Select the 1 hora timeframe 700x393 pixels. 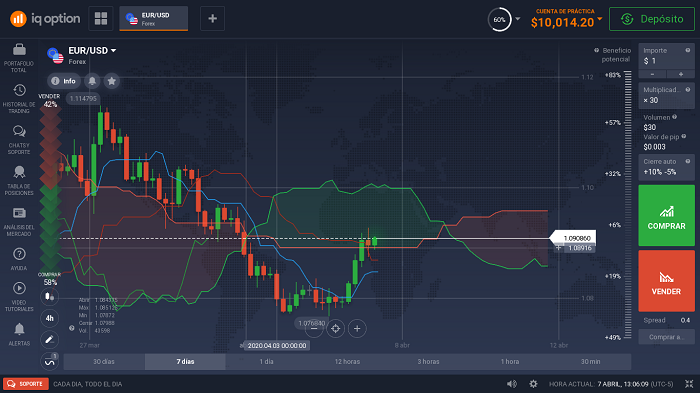point(510,362)
